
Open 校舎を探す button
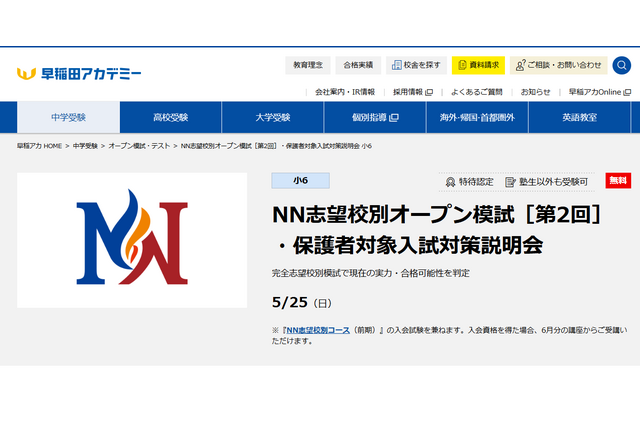pos(416,65)
